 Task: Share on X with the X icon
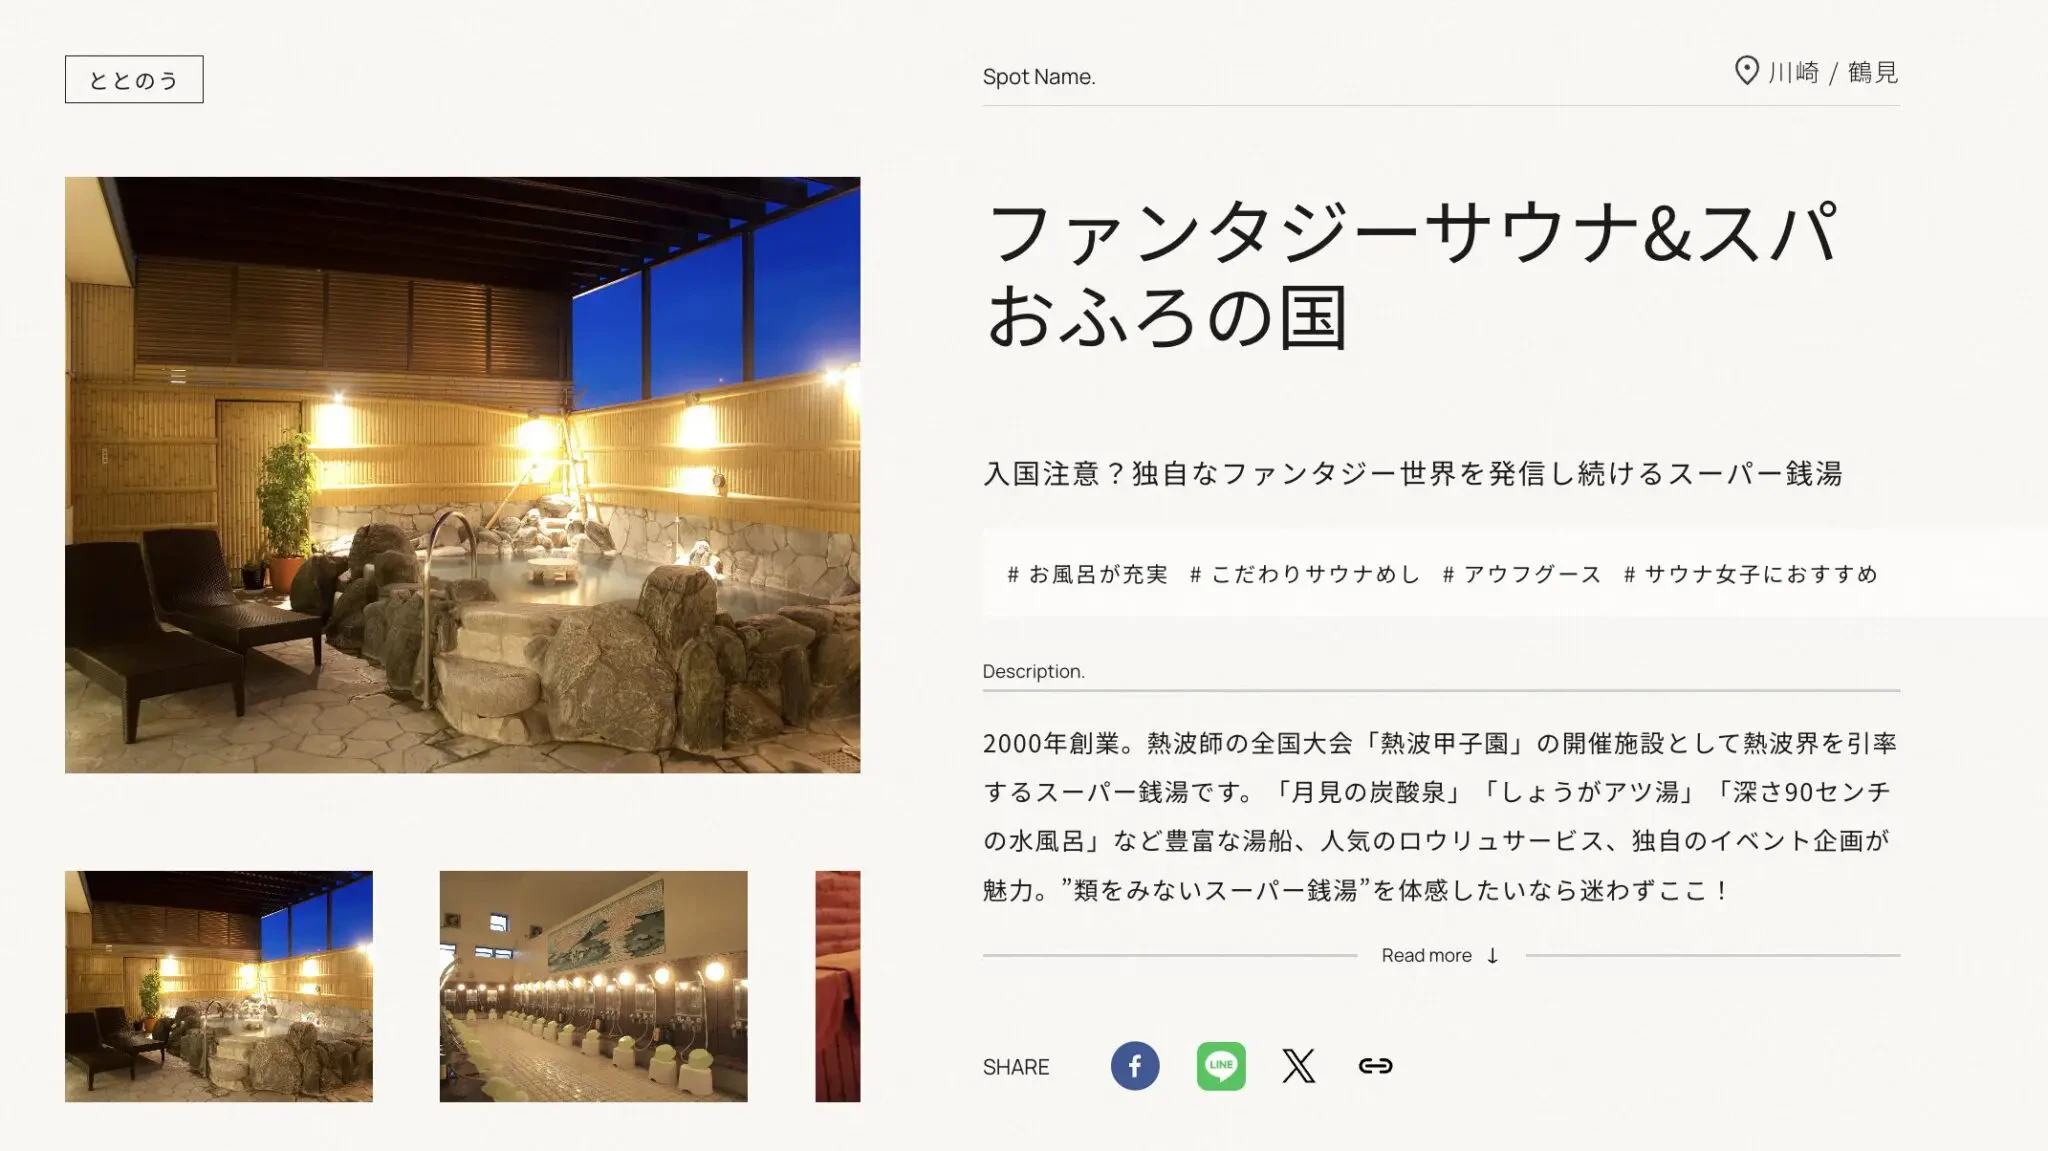pos(1298,1066)
